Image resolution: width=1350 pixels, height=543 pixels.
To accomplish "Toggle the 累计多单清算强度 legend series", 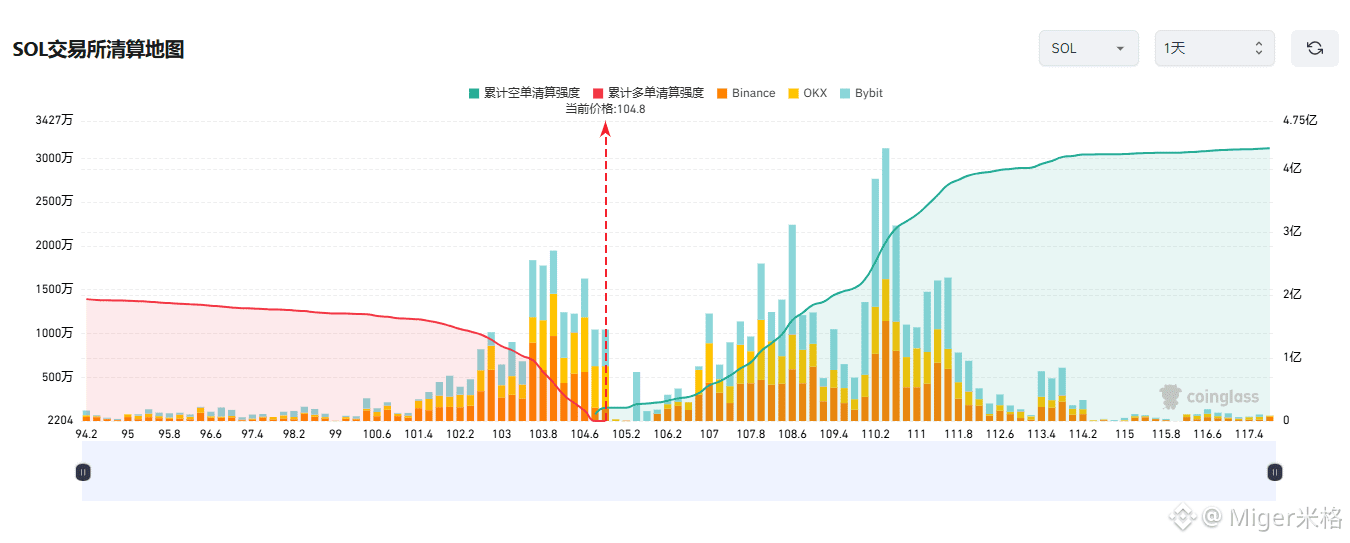I will [648, 93].
